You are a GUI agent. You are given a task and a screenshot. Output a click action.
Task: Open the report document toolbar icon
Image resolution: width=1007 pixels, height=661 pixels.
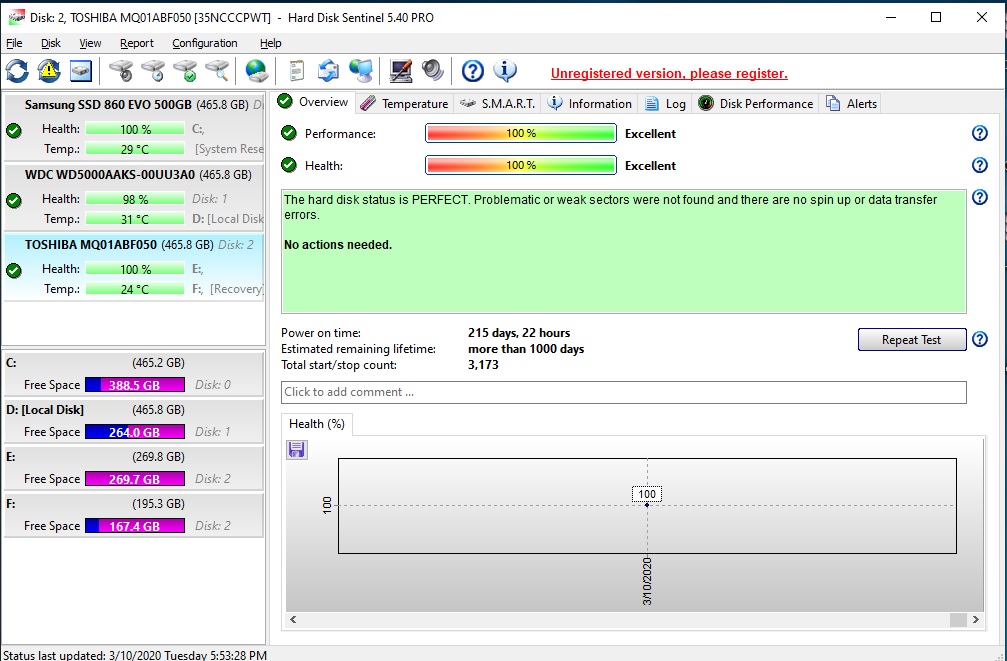[x=296, y=71]
